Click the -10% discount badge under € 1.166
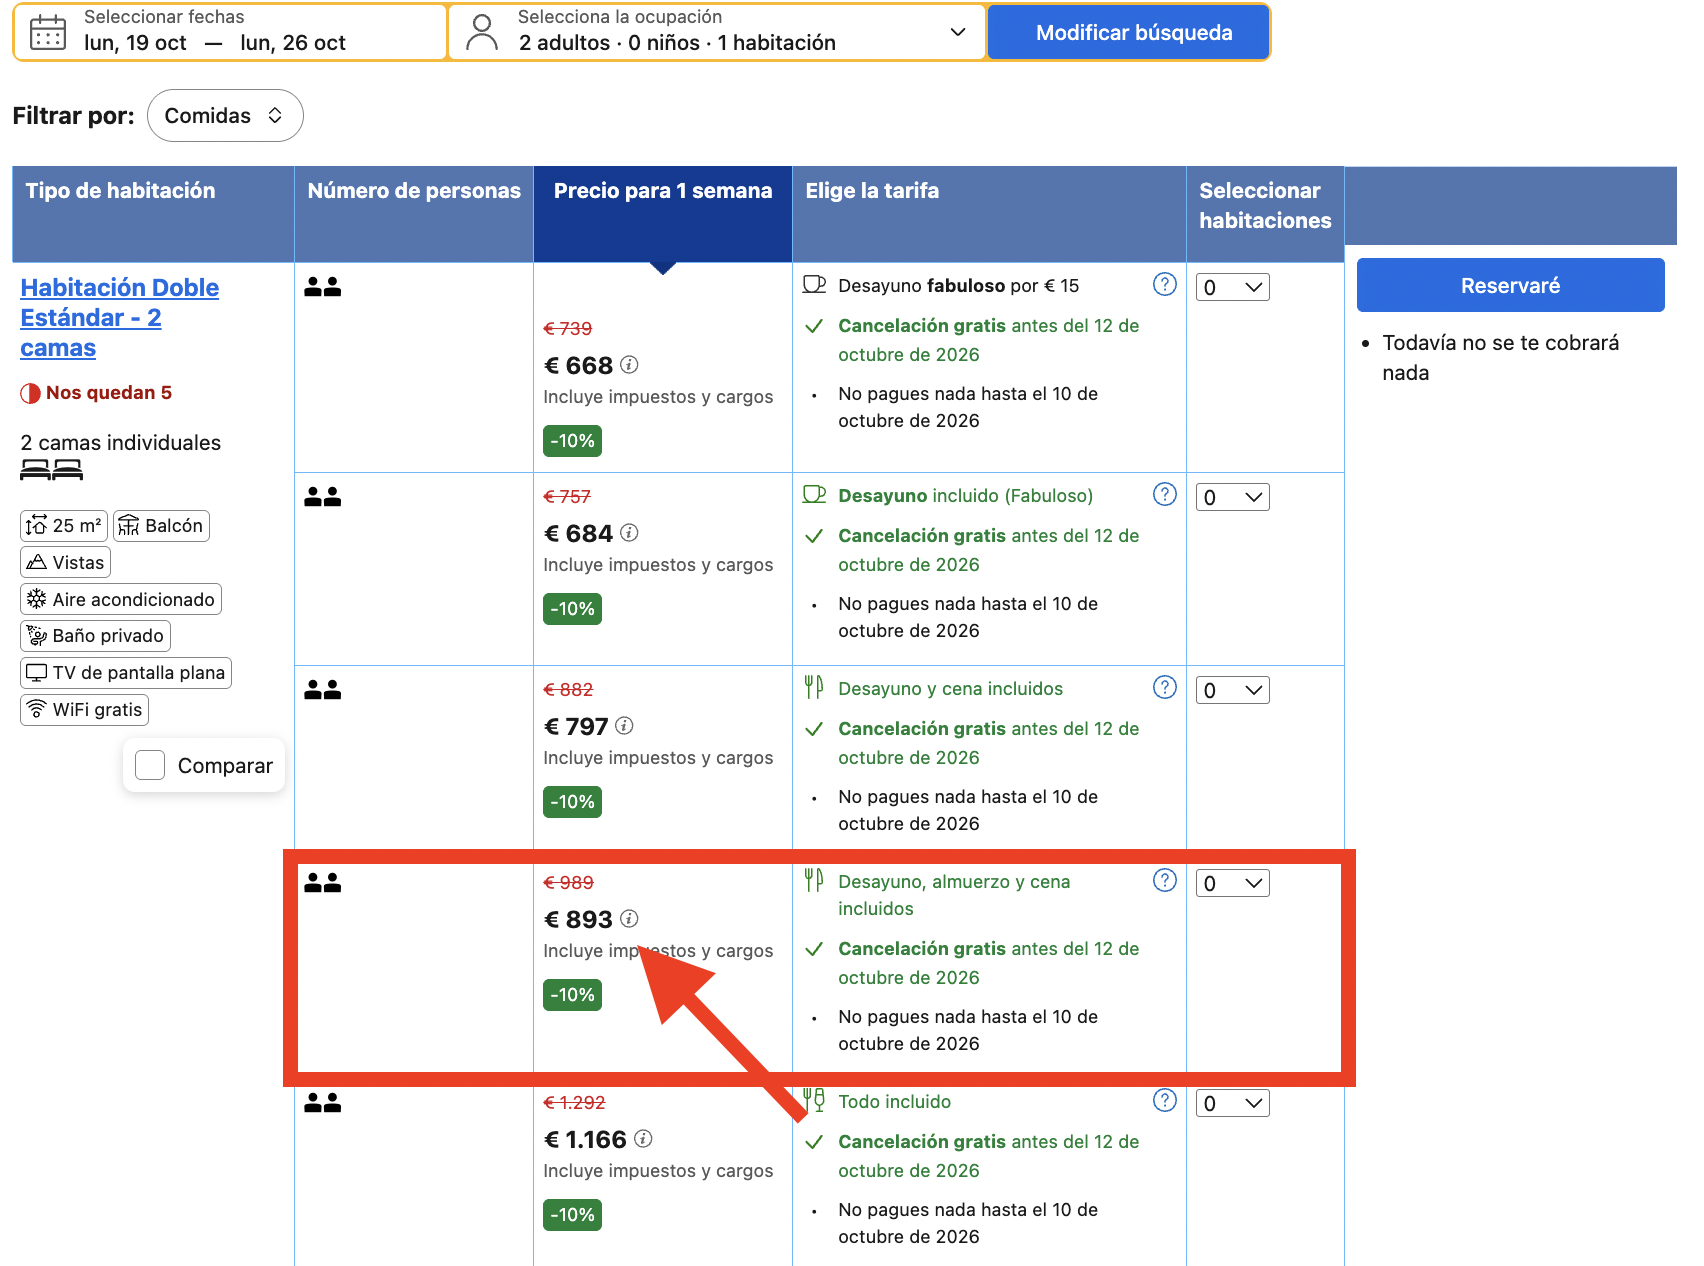This screenshot has width=1704, height=1266. tap(572, 1215)
